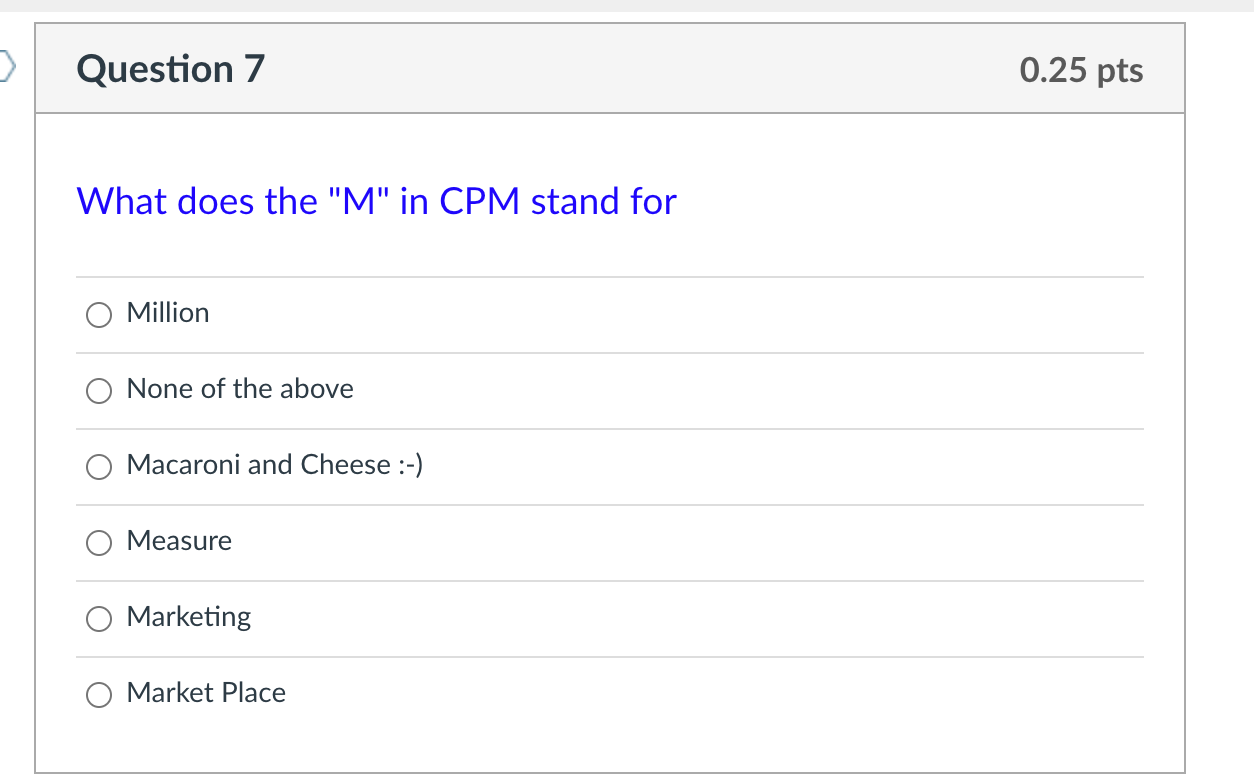Choose answer by clicking "Million" label text

click(167, 313)
